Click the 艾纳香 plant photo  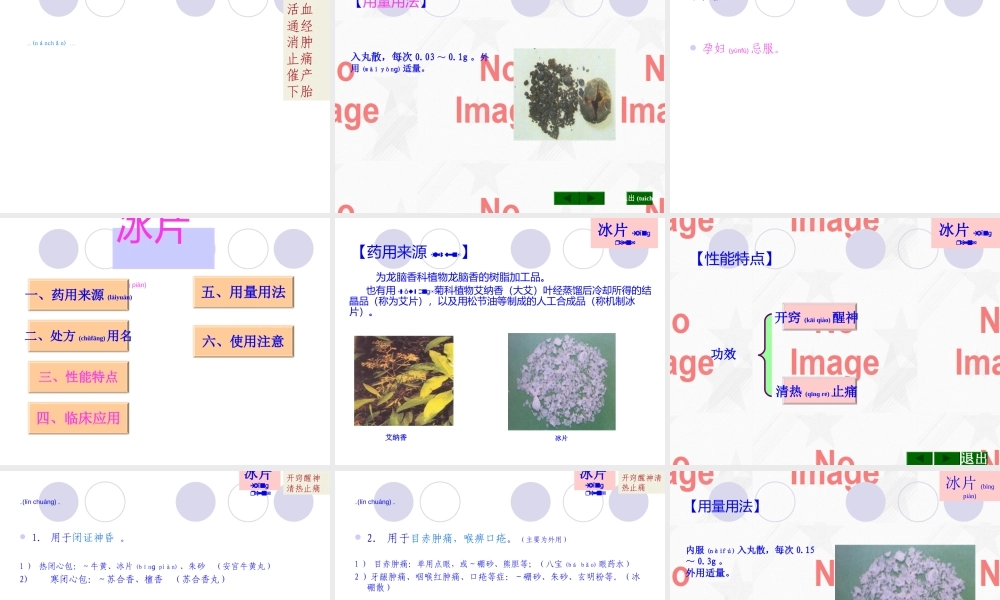click(x=403, y=378)
